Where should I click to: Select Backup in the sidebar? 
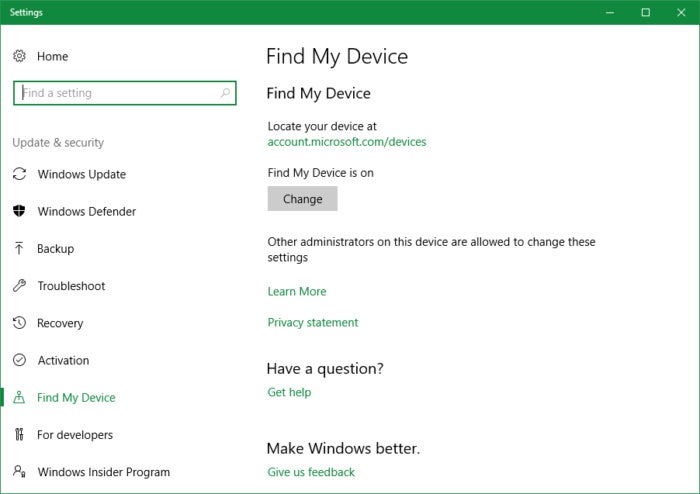tap(55, 249)
